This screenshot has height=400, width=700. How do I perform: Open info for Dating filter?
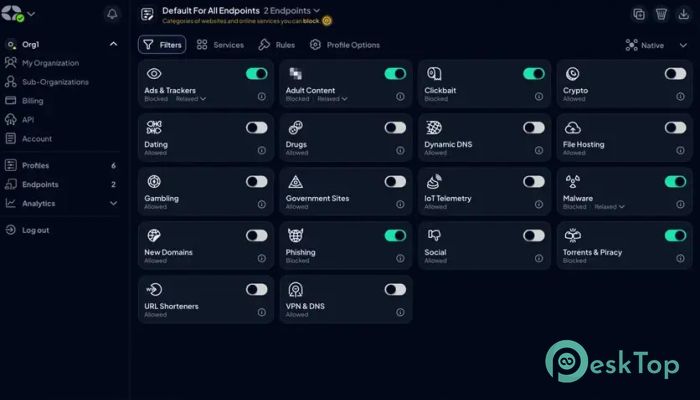coord(262,150)
